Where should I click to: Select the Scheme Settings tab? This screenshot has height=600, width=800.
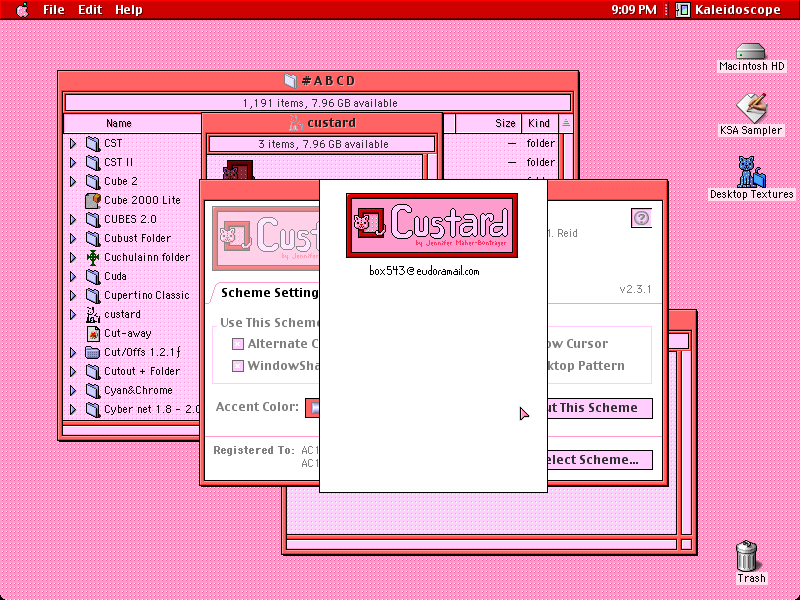point(269,293)
